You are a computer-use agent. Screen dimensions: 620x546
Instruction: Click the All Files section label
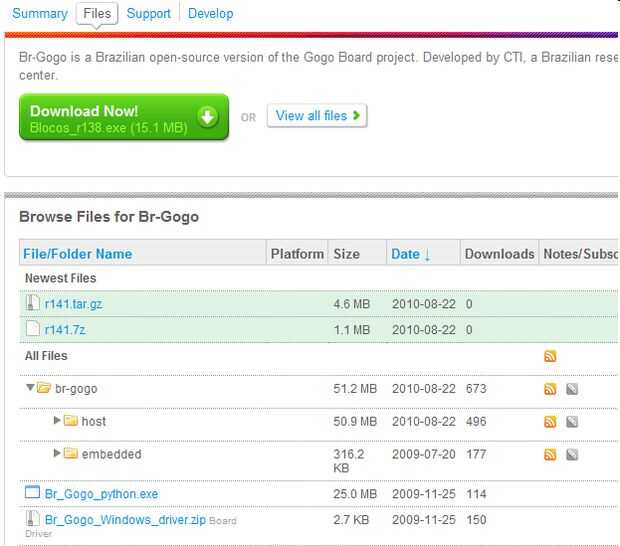[46, 356]
